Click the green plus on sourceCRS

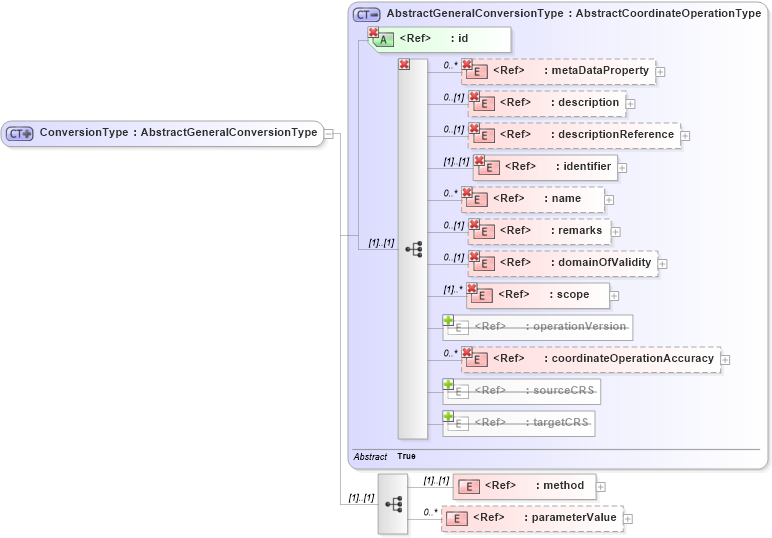[x=448, y=384]
